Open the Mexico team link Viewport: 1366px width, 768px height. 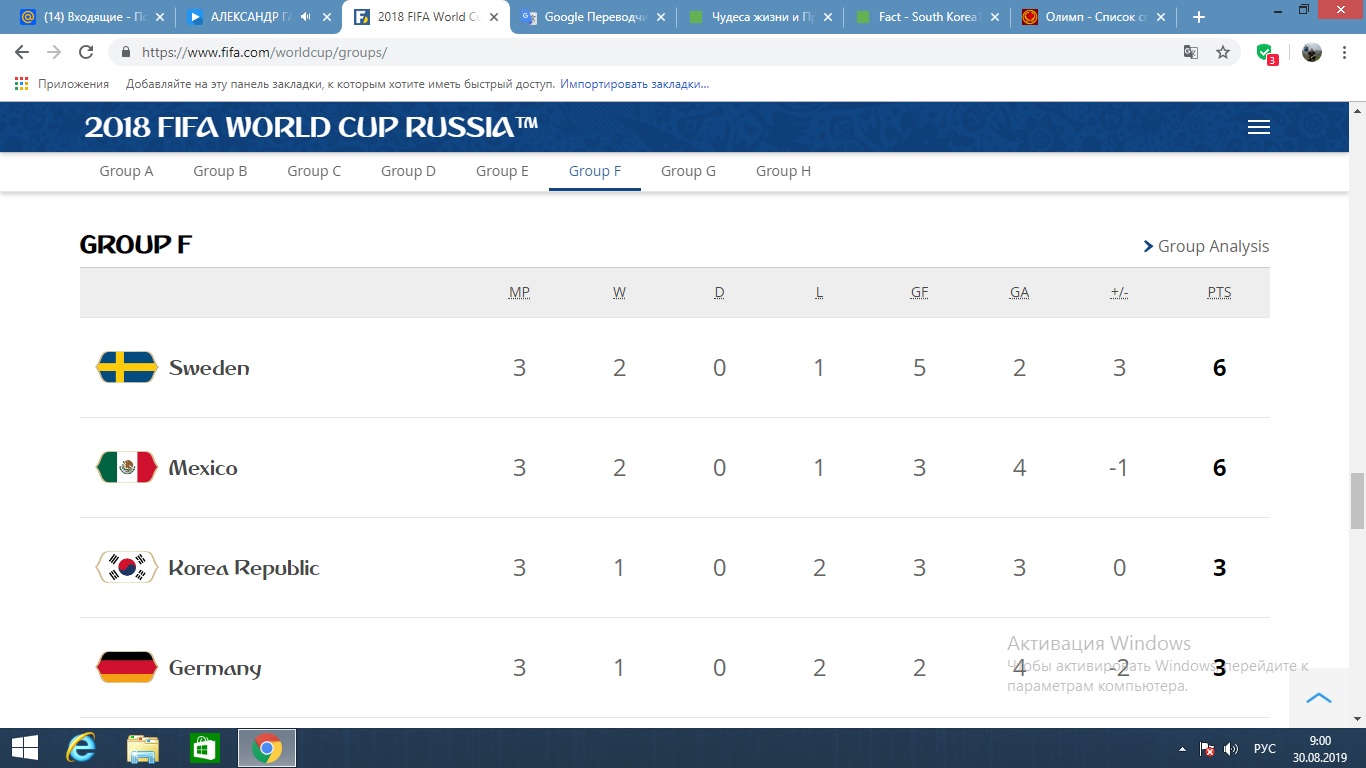tap(203, 468)
